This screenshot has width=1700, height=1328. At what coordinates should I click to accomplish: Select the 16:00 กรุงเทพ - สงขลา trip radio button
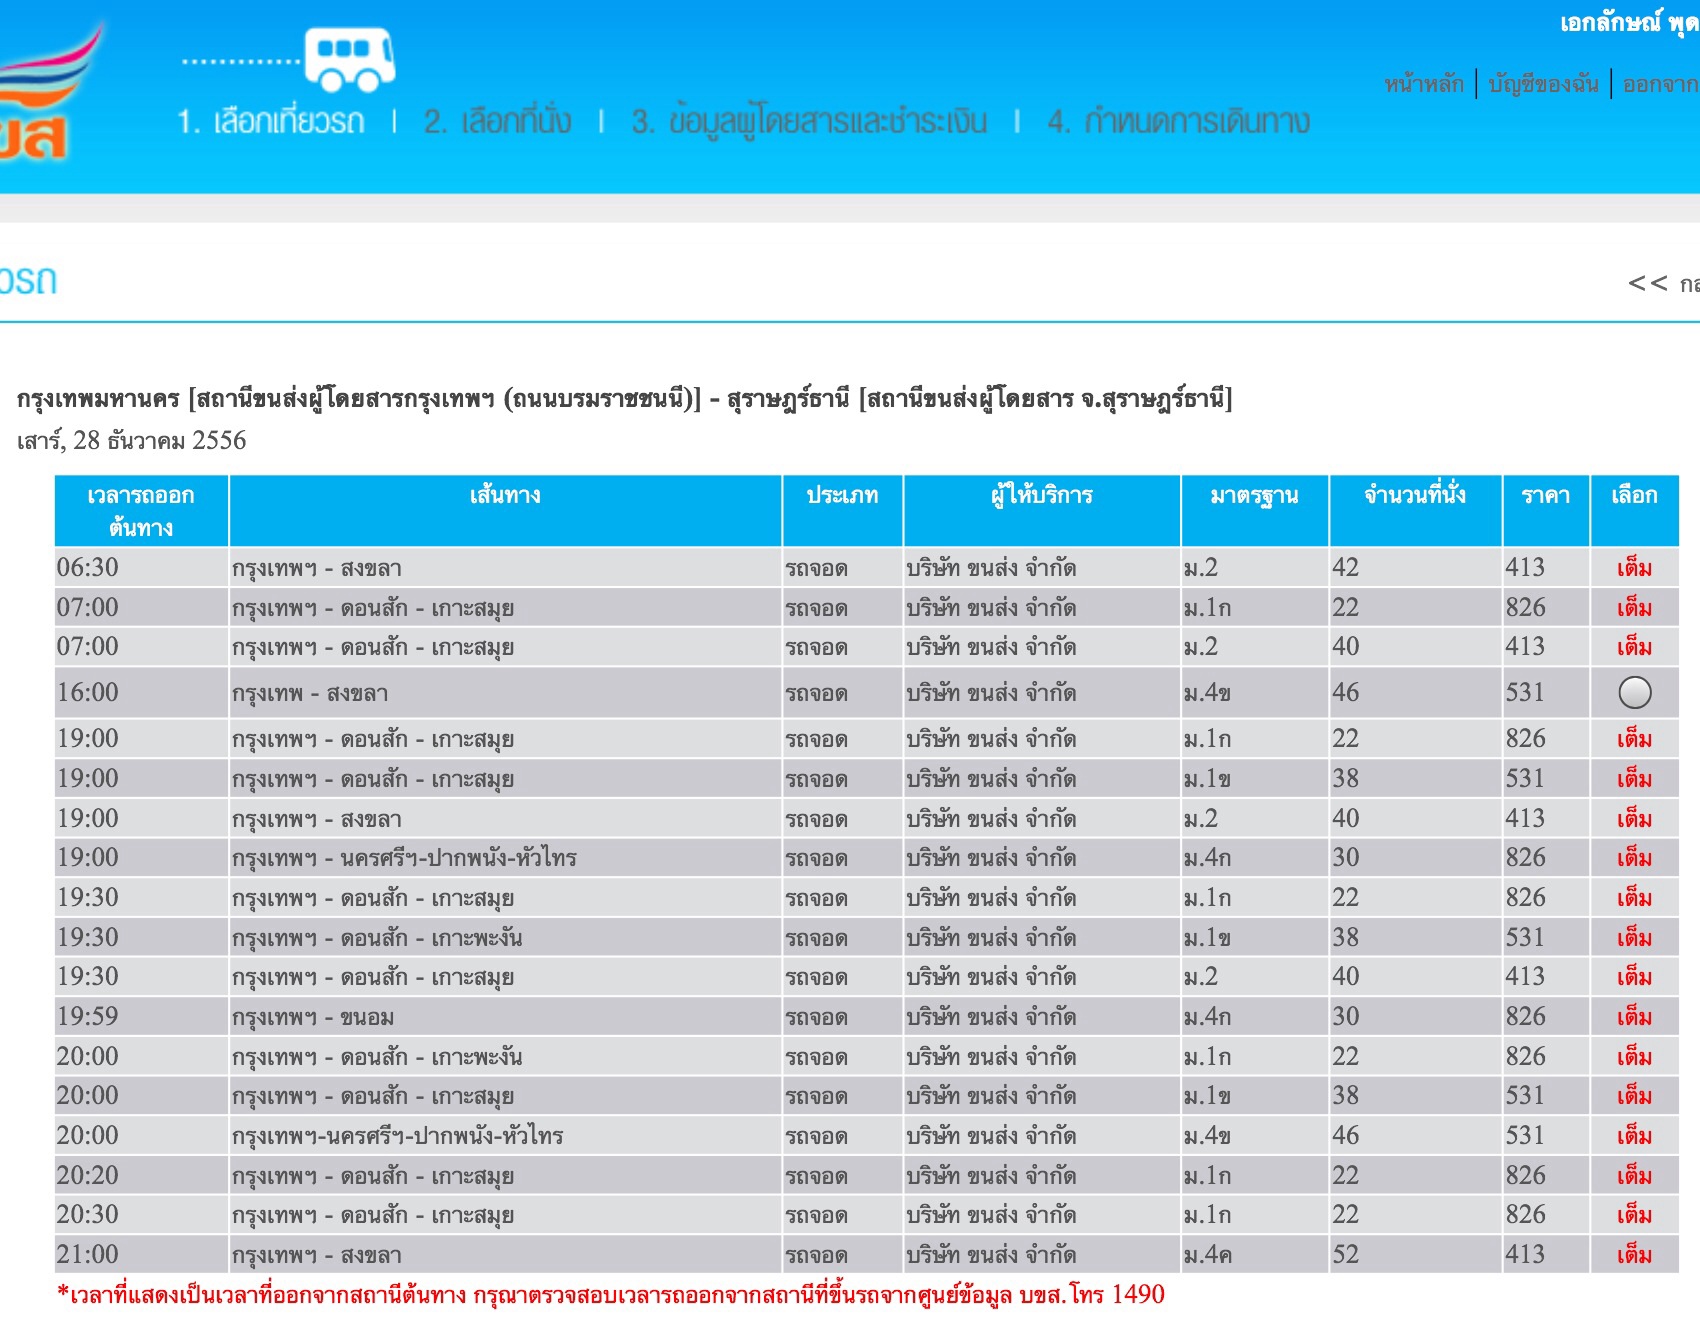click(x=1634, y=692)
